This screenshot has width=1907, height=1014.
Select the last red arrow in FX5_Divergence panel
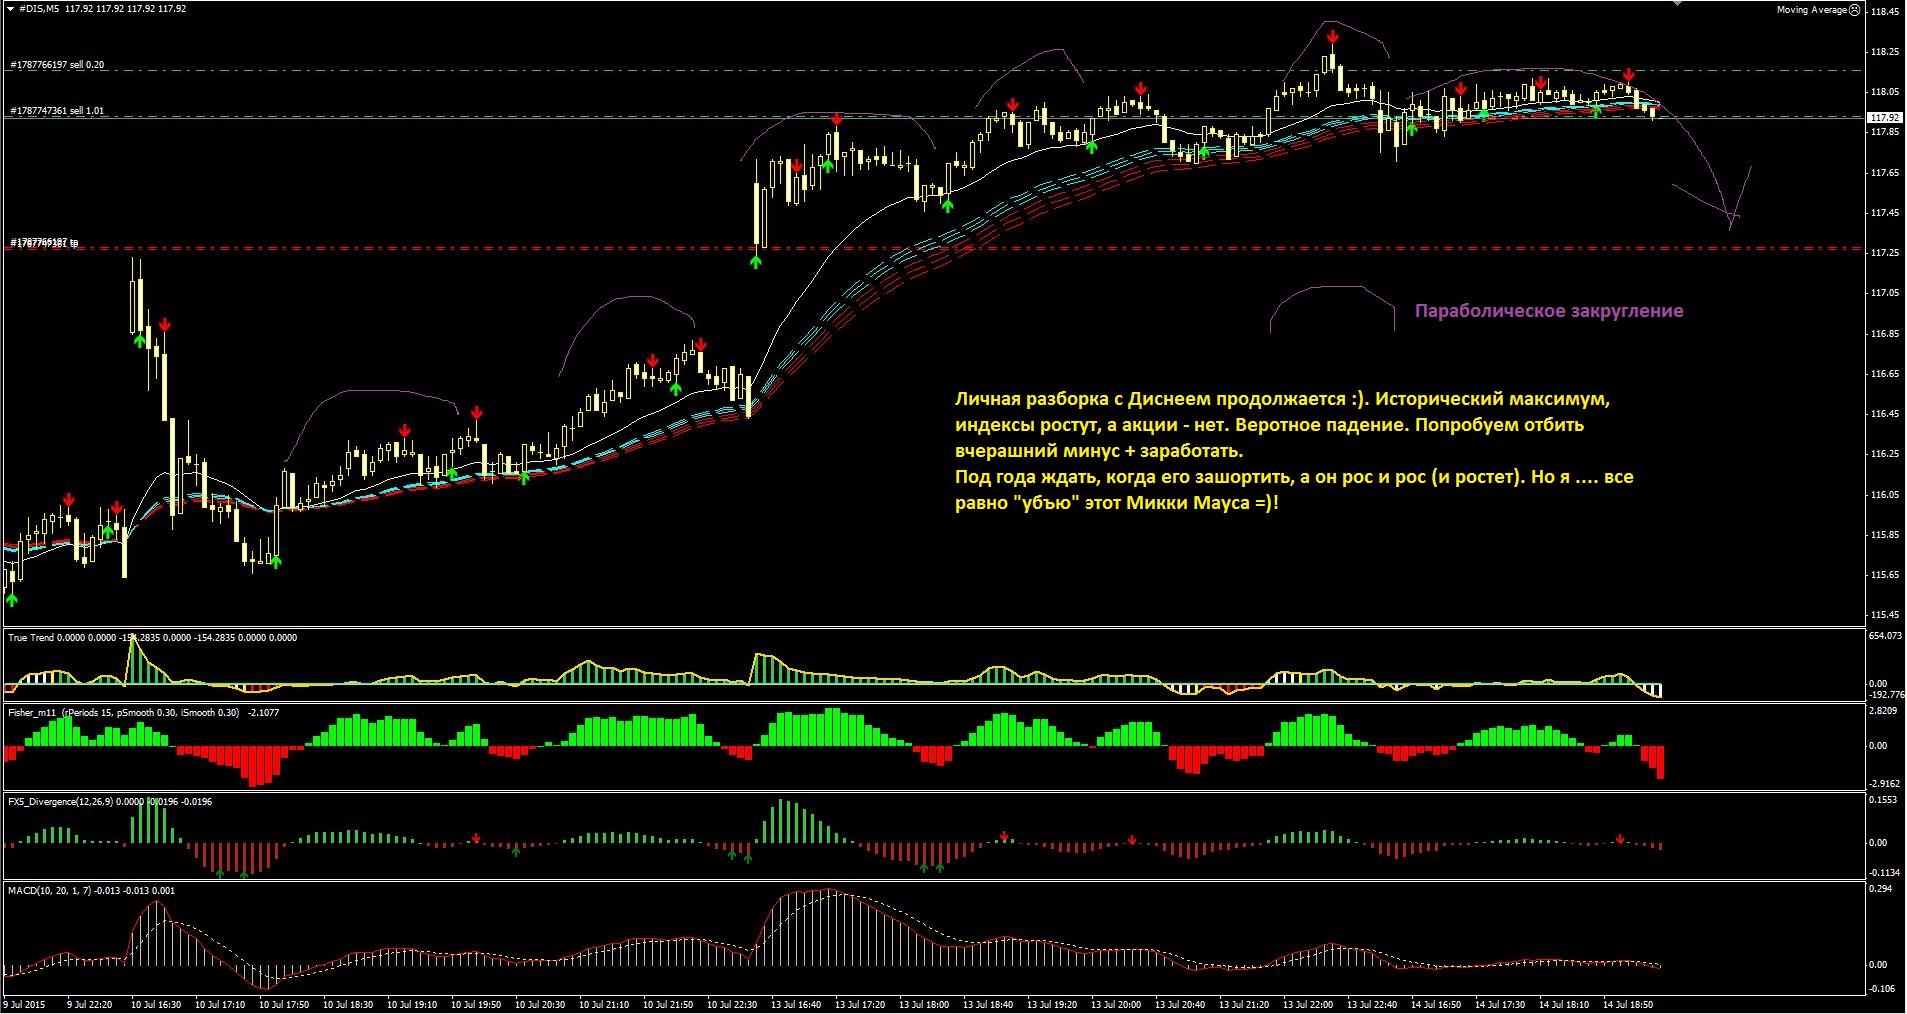pos(1620,839)
